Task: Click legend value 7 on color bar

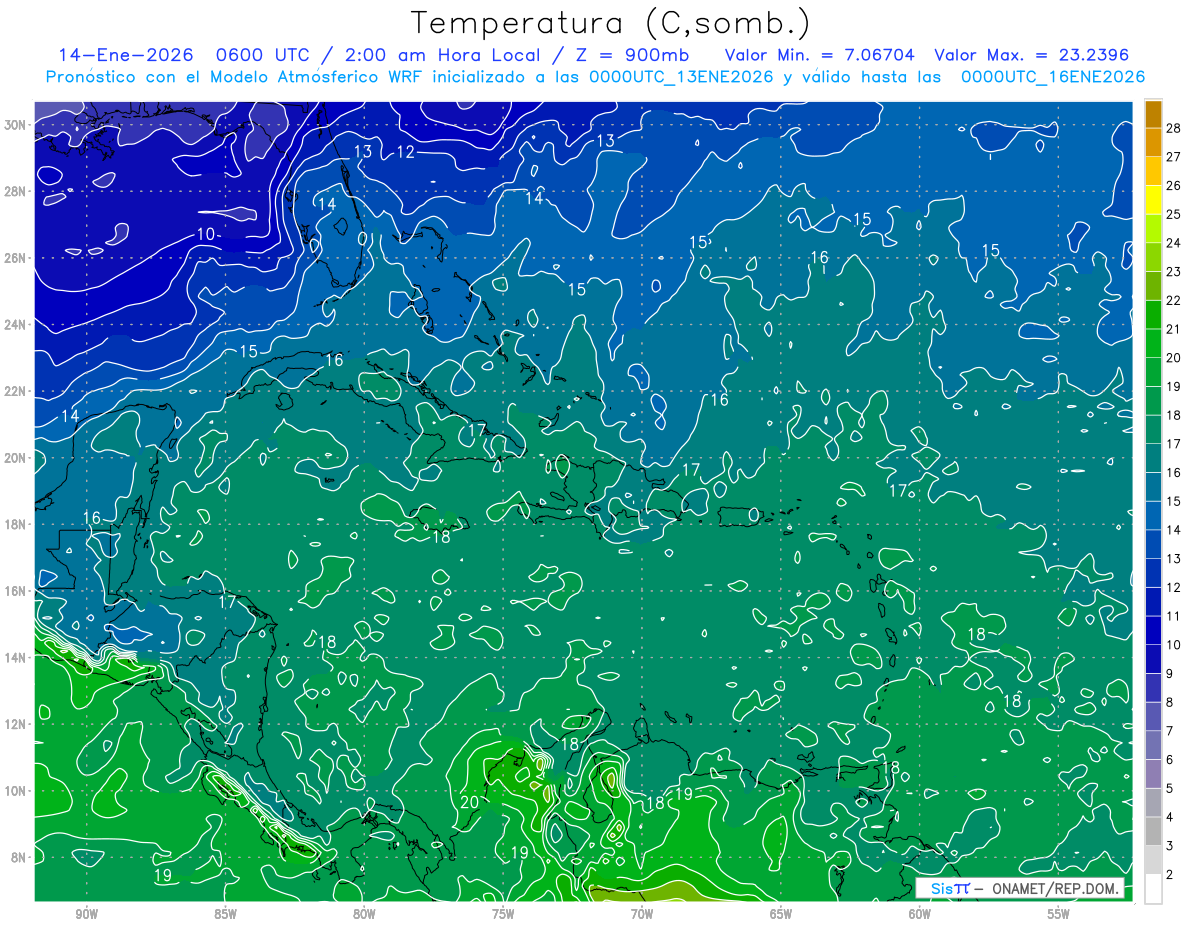Action: (x=1170, y=731)
